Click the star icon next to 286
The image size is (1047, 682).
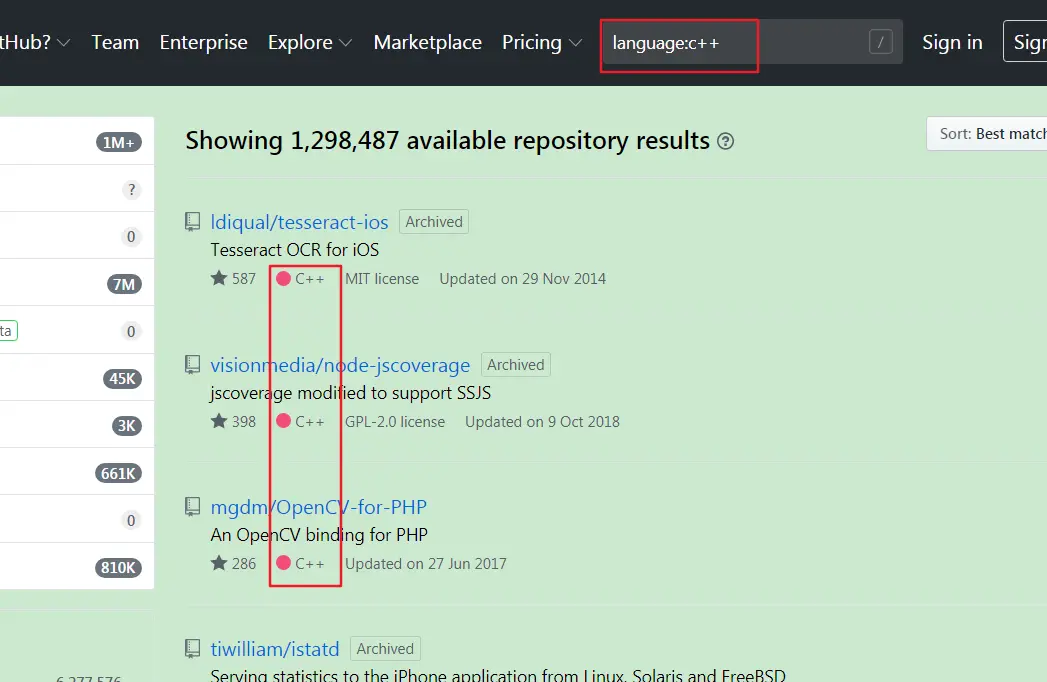[x=219, y=563]
